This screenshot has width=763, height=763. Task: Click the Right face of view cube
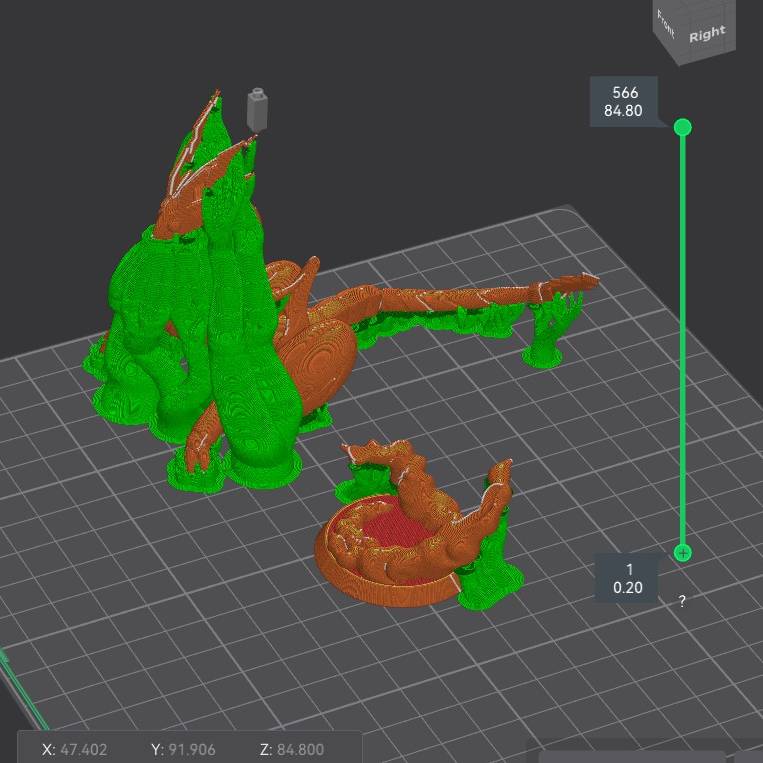coord(707,33)
